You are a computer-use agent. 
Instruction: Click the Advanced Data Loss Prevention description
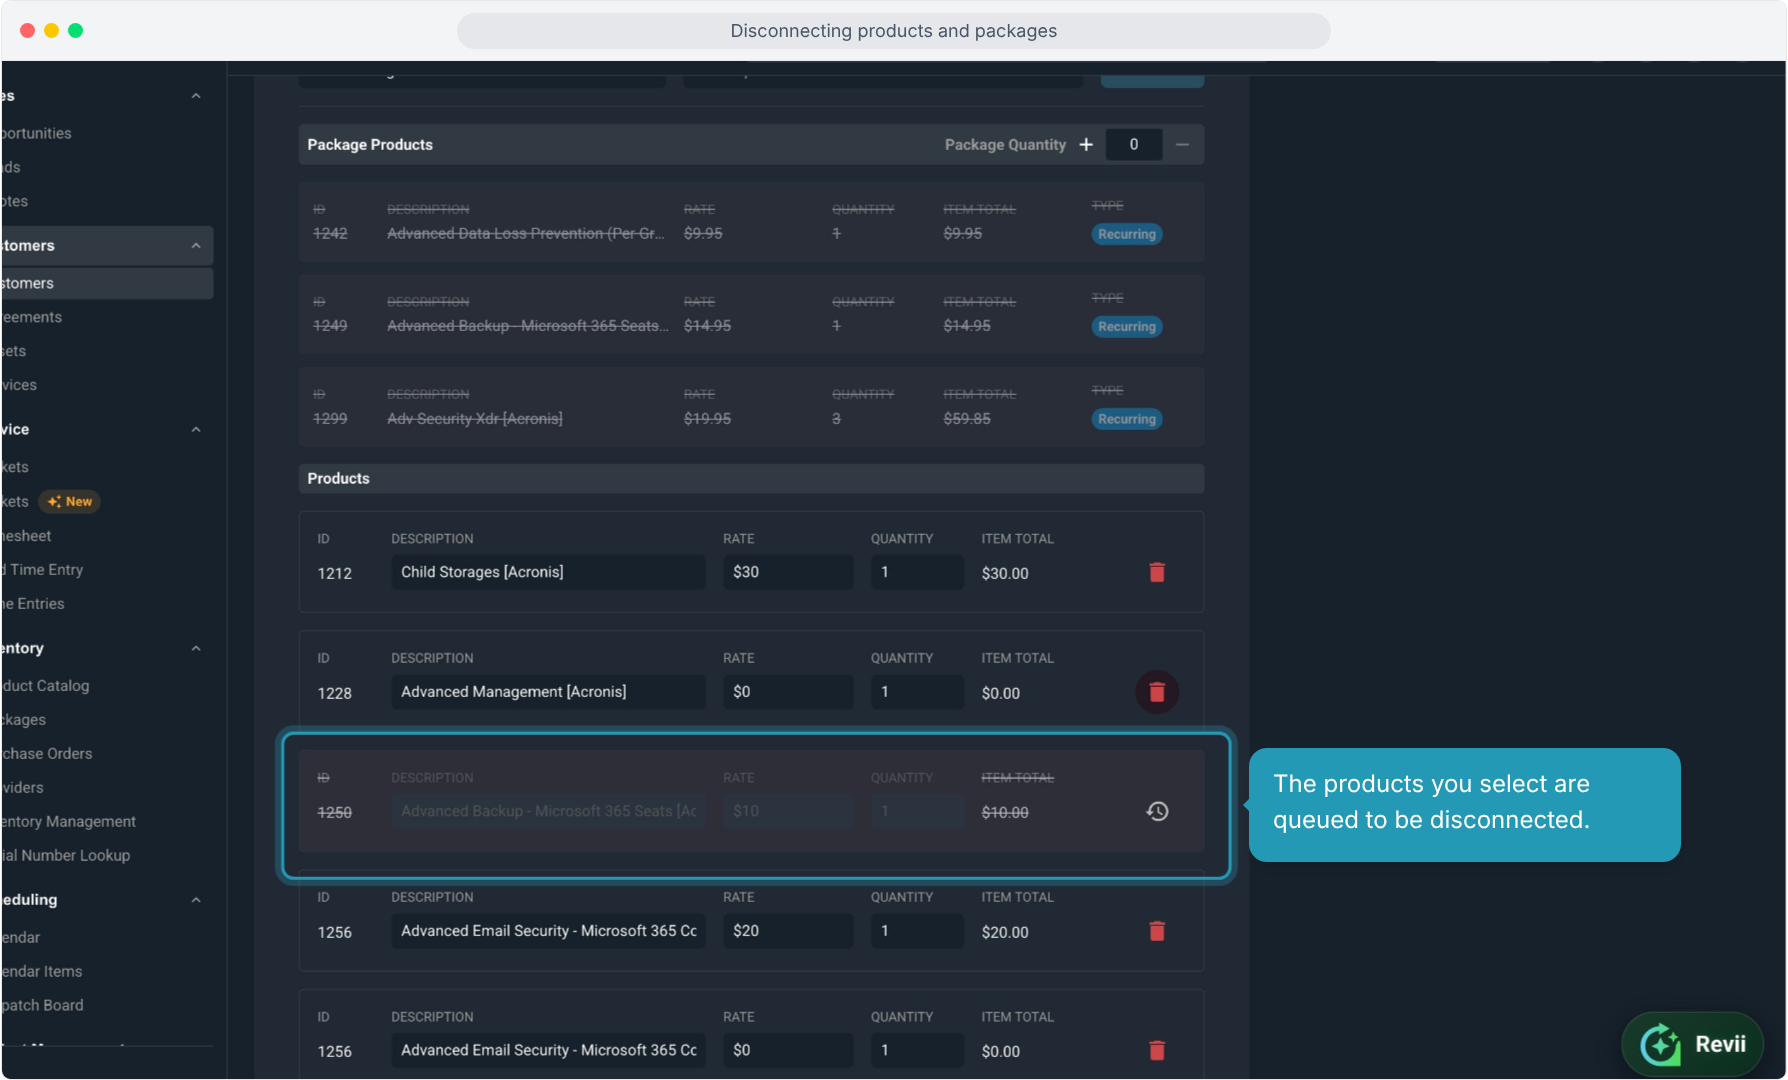coord(526,234)
